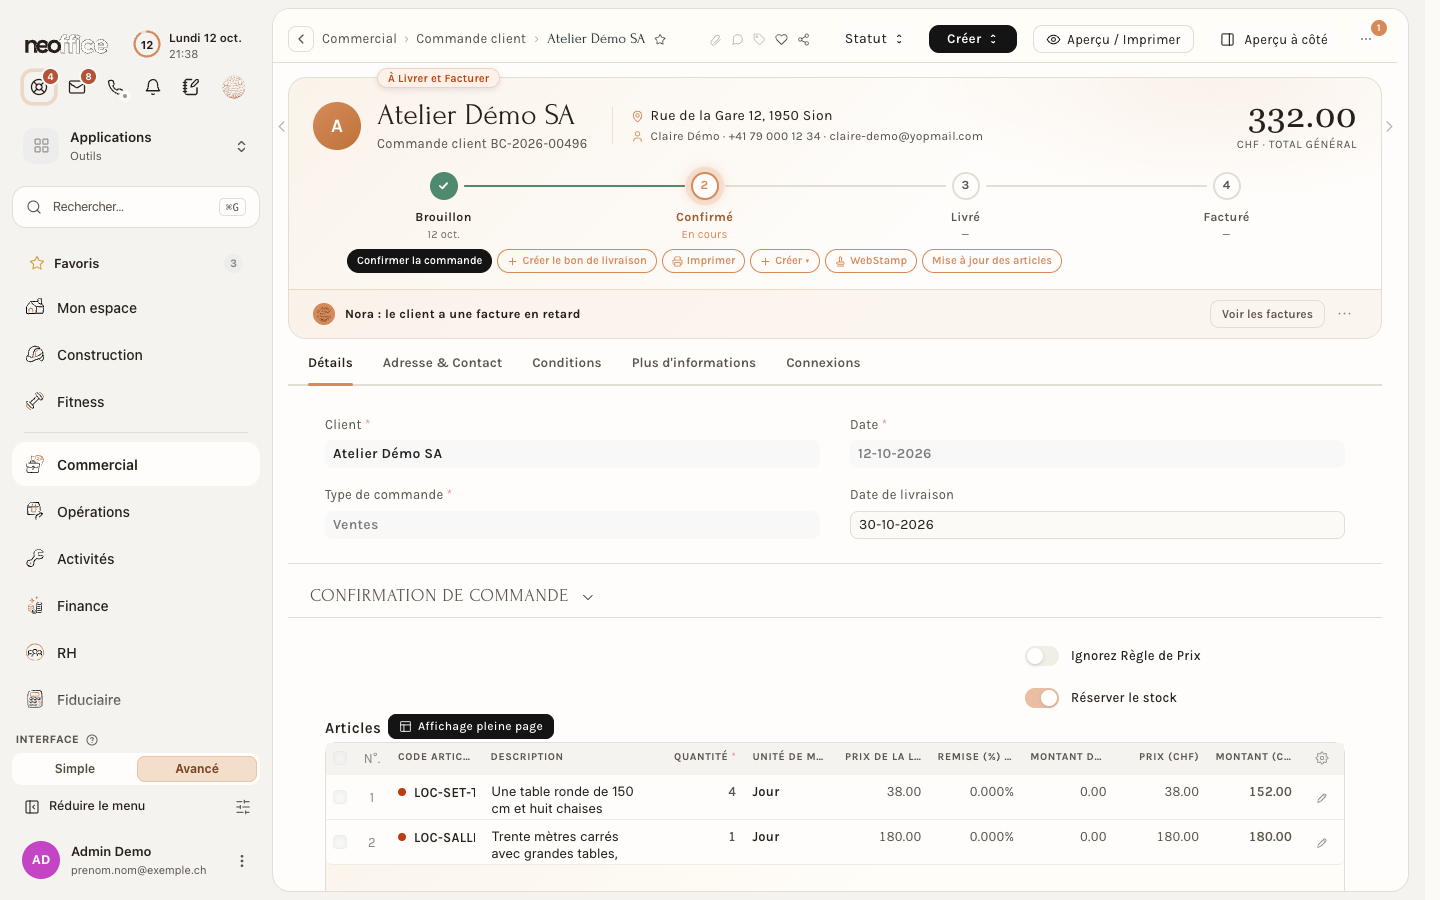Viewport: 1440px width, 900px height.
Task: Edit row LOC-SALLI with pencil icon
Action: point(1322,843)
